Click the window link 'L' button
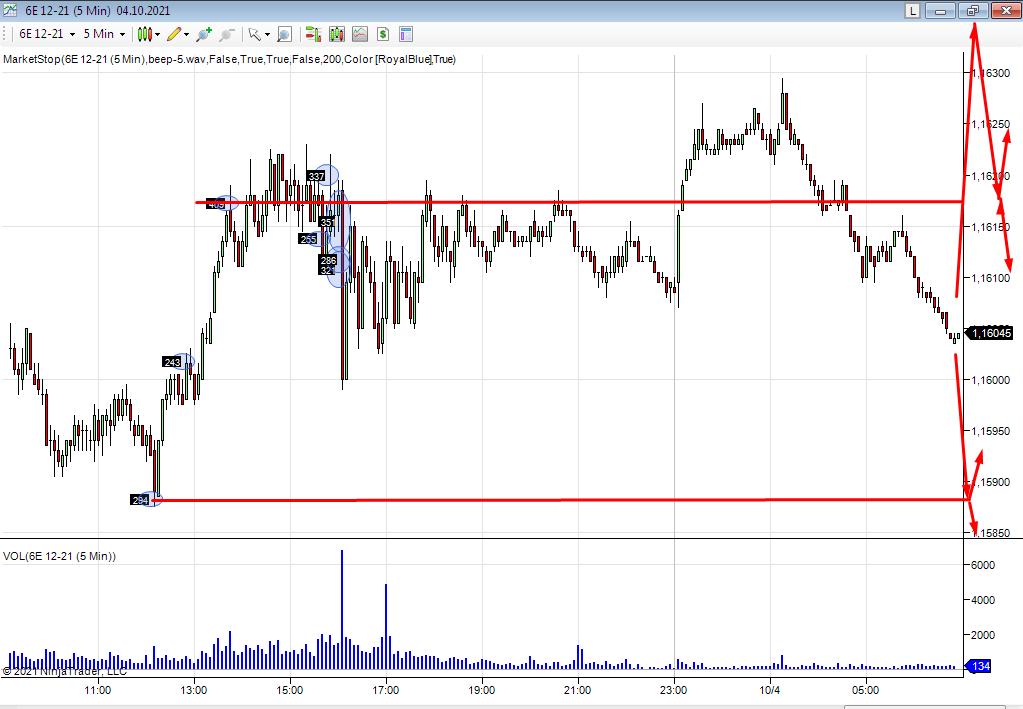Screen dimensions: 1023x709 tap(912, 11)
